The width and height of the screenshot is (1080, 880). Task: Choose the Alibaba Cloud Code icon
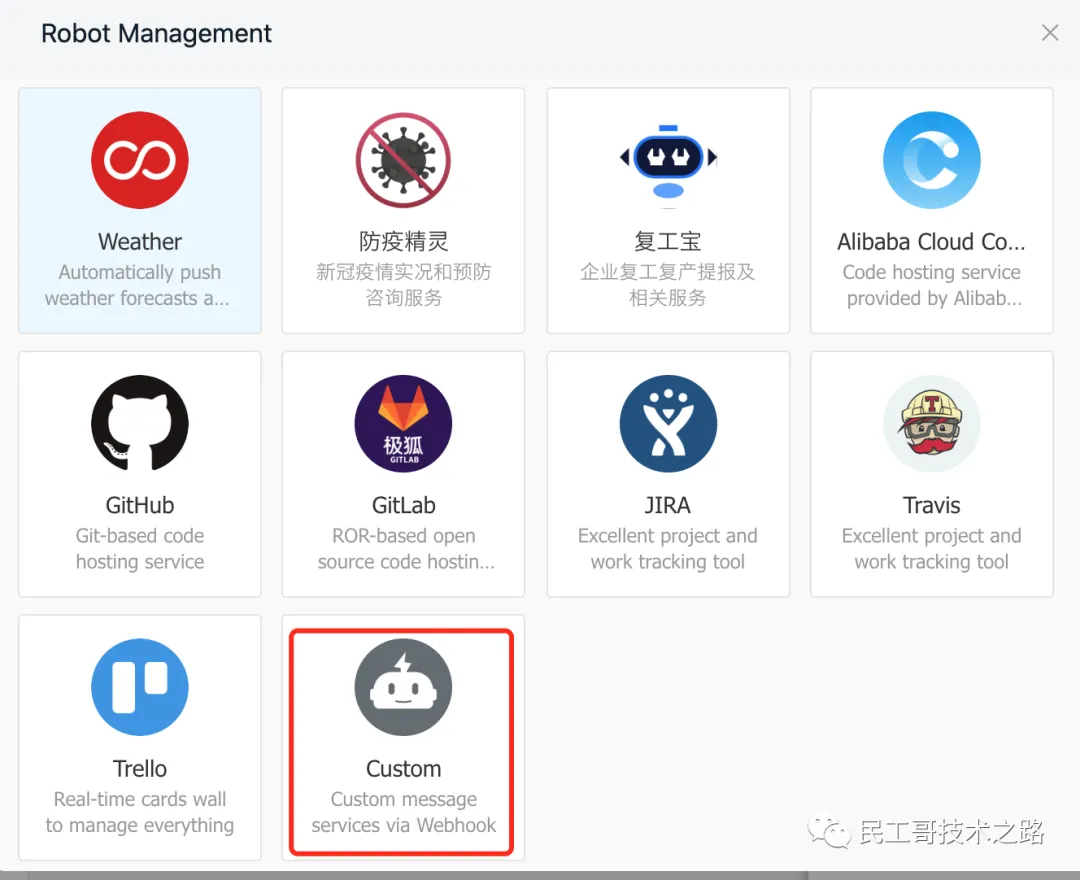coord(932,160)
